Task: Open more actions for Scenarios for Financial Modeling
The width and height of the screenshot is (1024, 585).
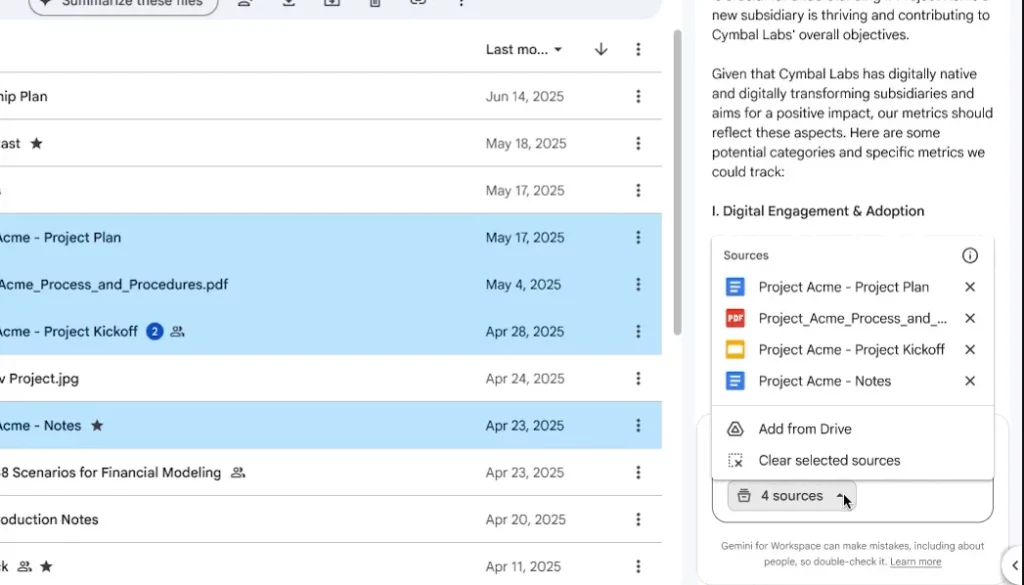Action: click(x=638, y=473)
